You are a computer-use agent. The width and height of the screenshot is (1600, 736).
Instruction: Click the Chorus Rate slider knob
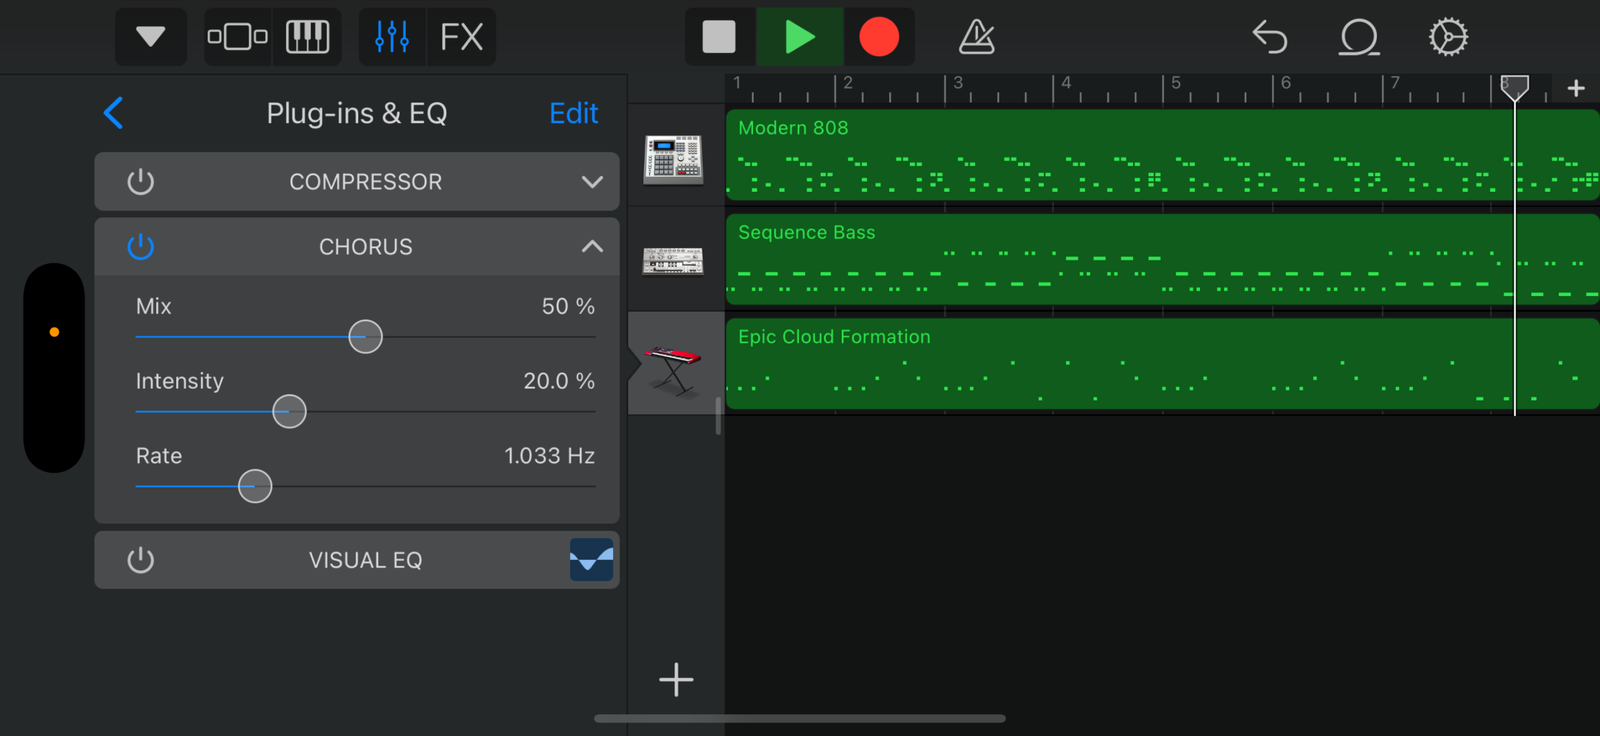(255, 486)
